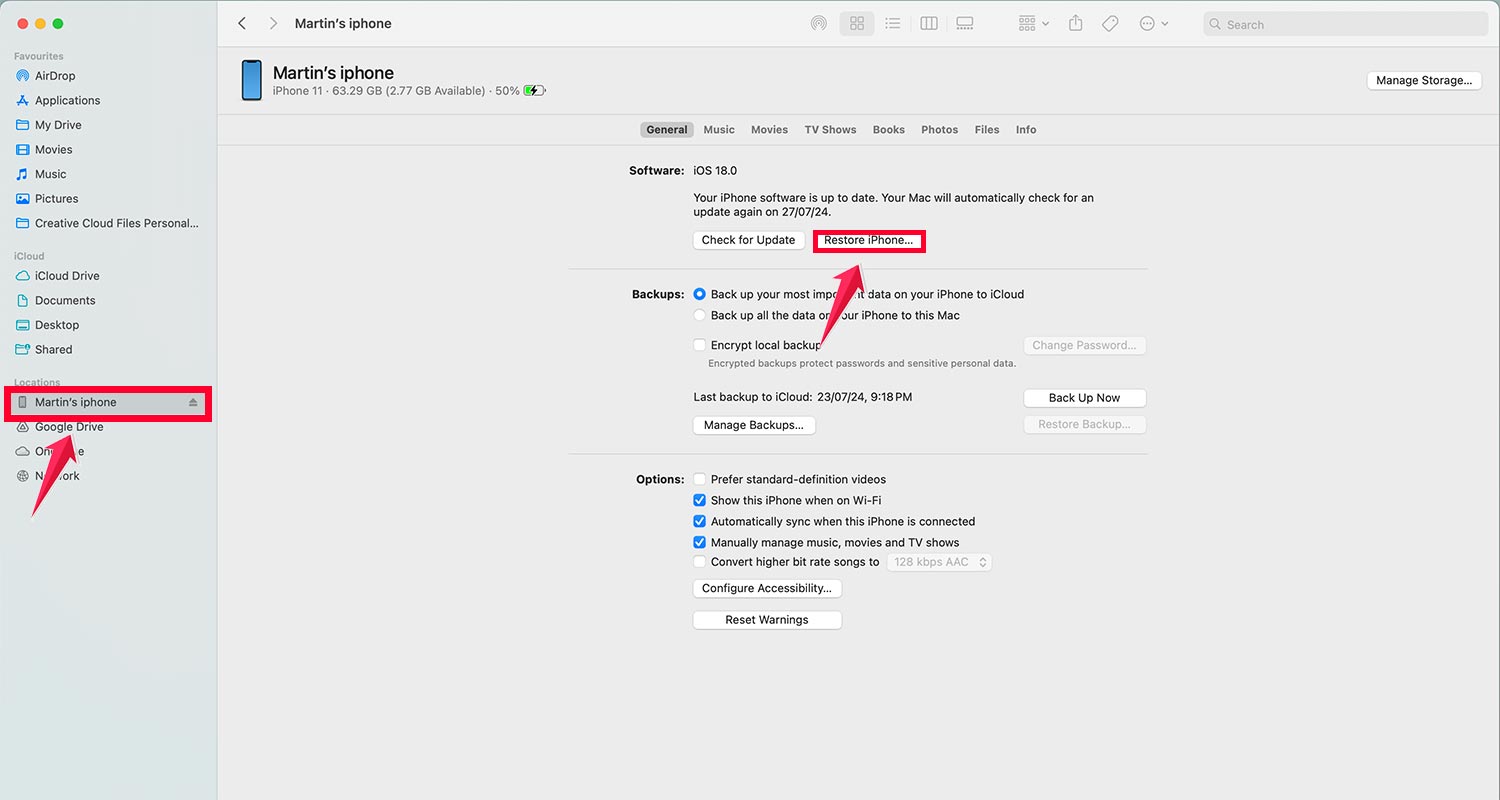Select the column view icon
The image size is (1500, 800).
coord(928,23)
